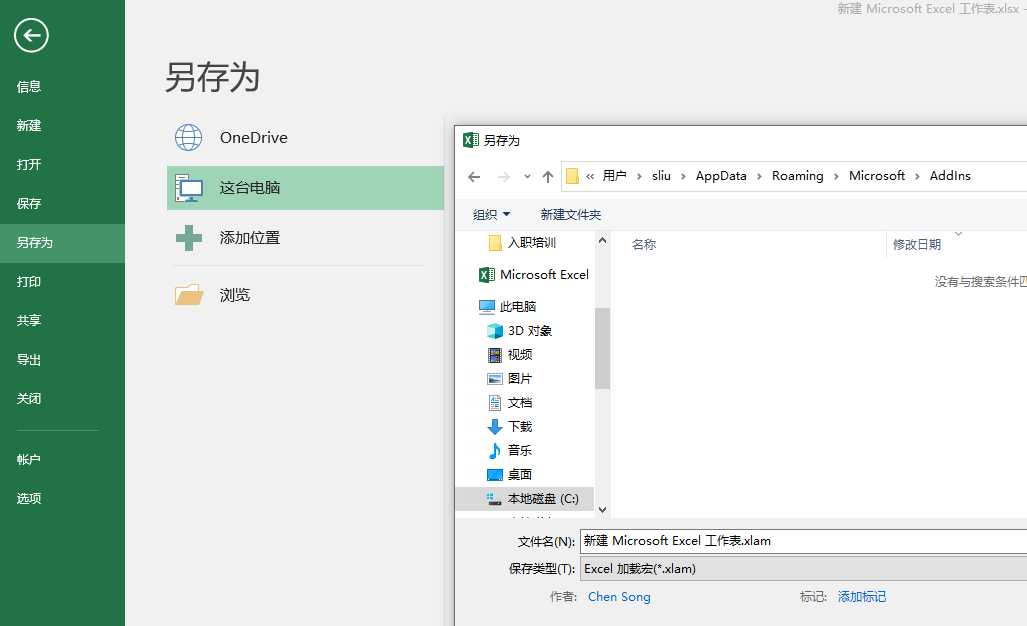Click navigation pane scrollbar thumb
The height and width of the screenshot is (626, 1027).
pos(603,348)
